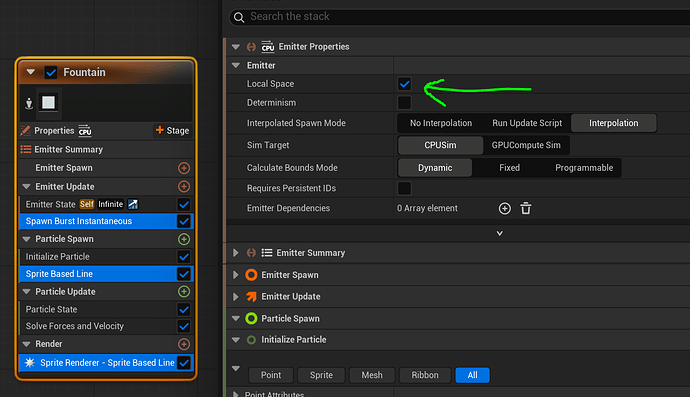Set spawn mode to Run Update Script

coord(527,123)
